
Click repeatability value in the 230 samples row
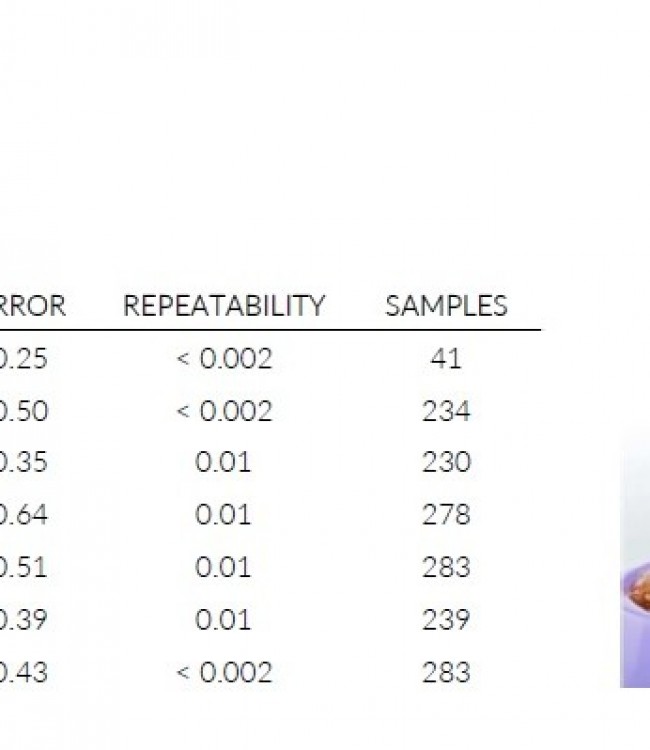(x=223, y=463)
